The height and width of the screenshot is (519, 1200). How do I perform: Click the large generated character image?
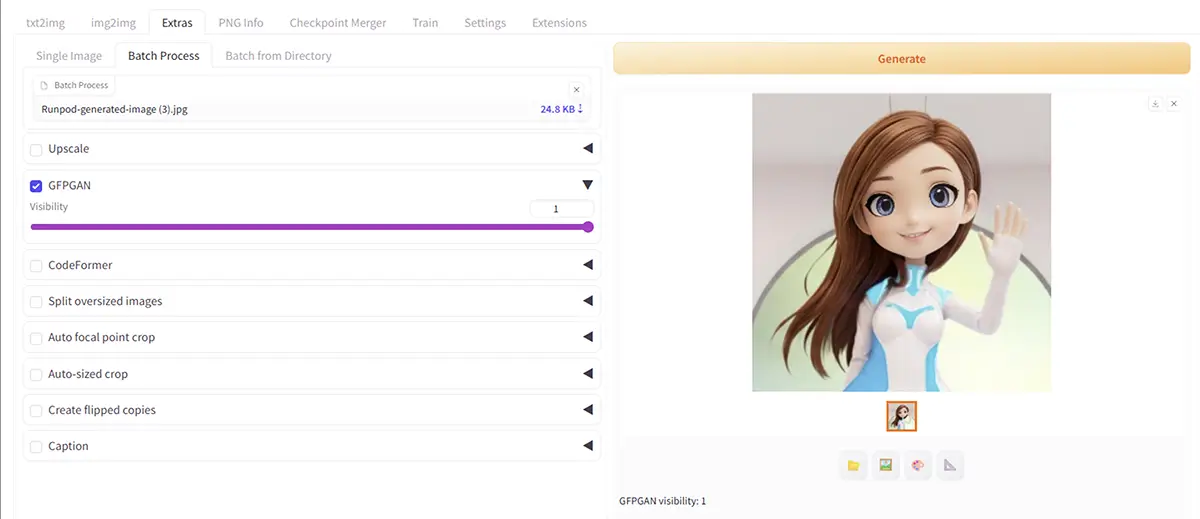pos(902,242)
